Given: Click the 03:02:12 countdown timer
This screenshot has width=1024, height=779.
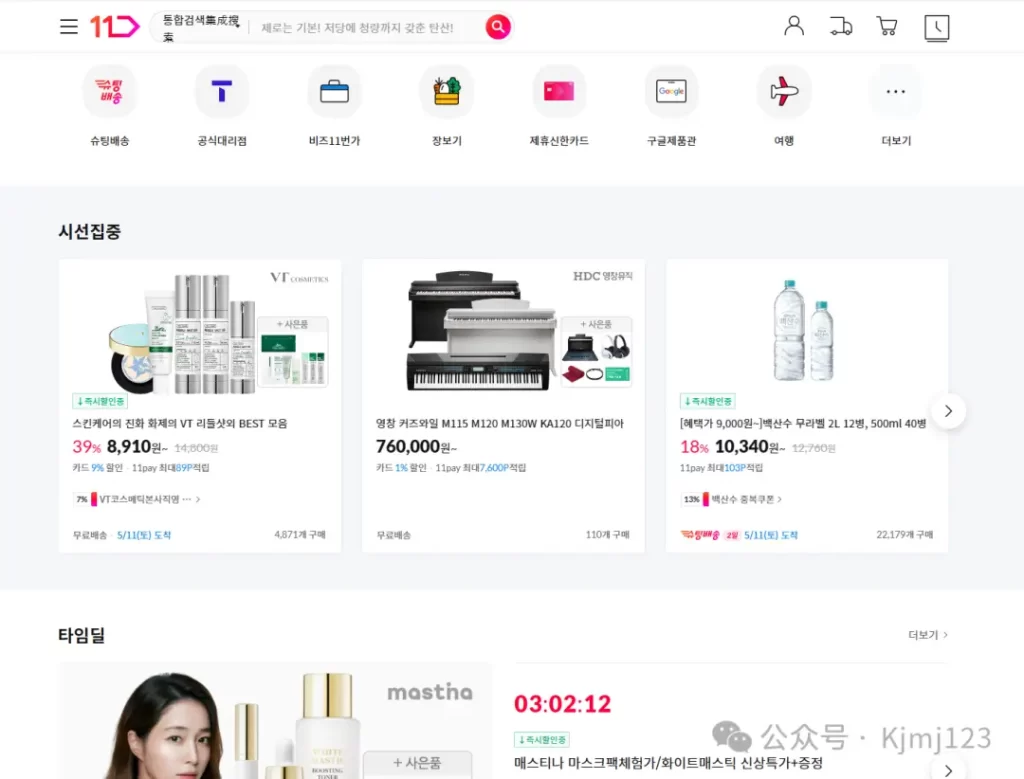Looking at the screenshot, I should pyautogui.click(x=562, y=704).
